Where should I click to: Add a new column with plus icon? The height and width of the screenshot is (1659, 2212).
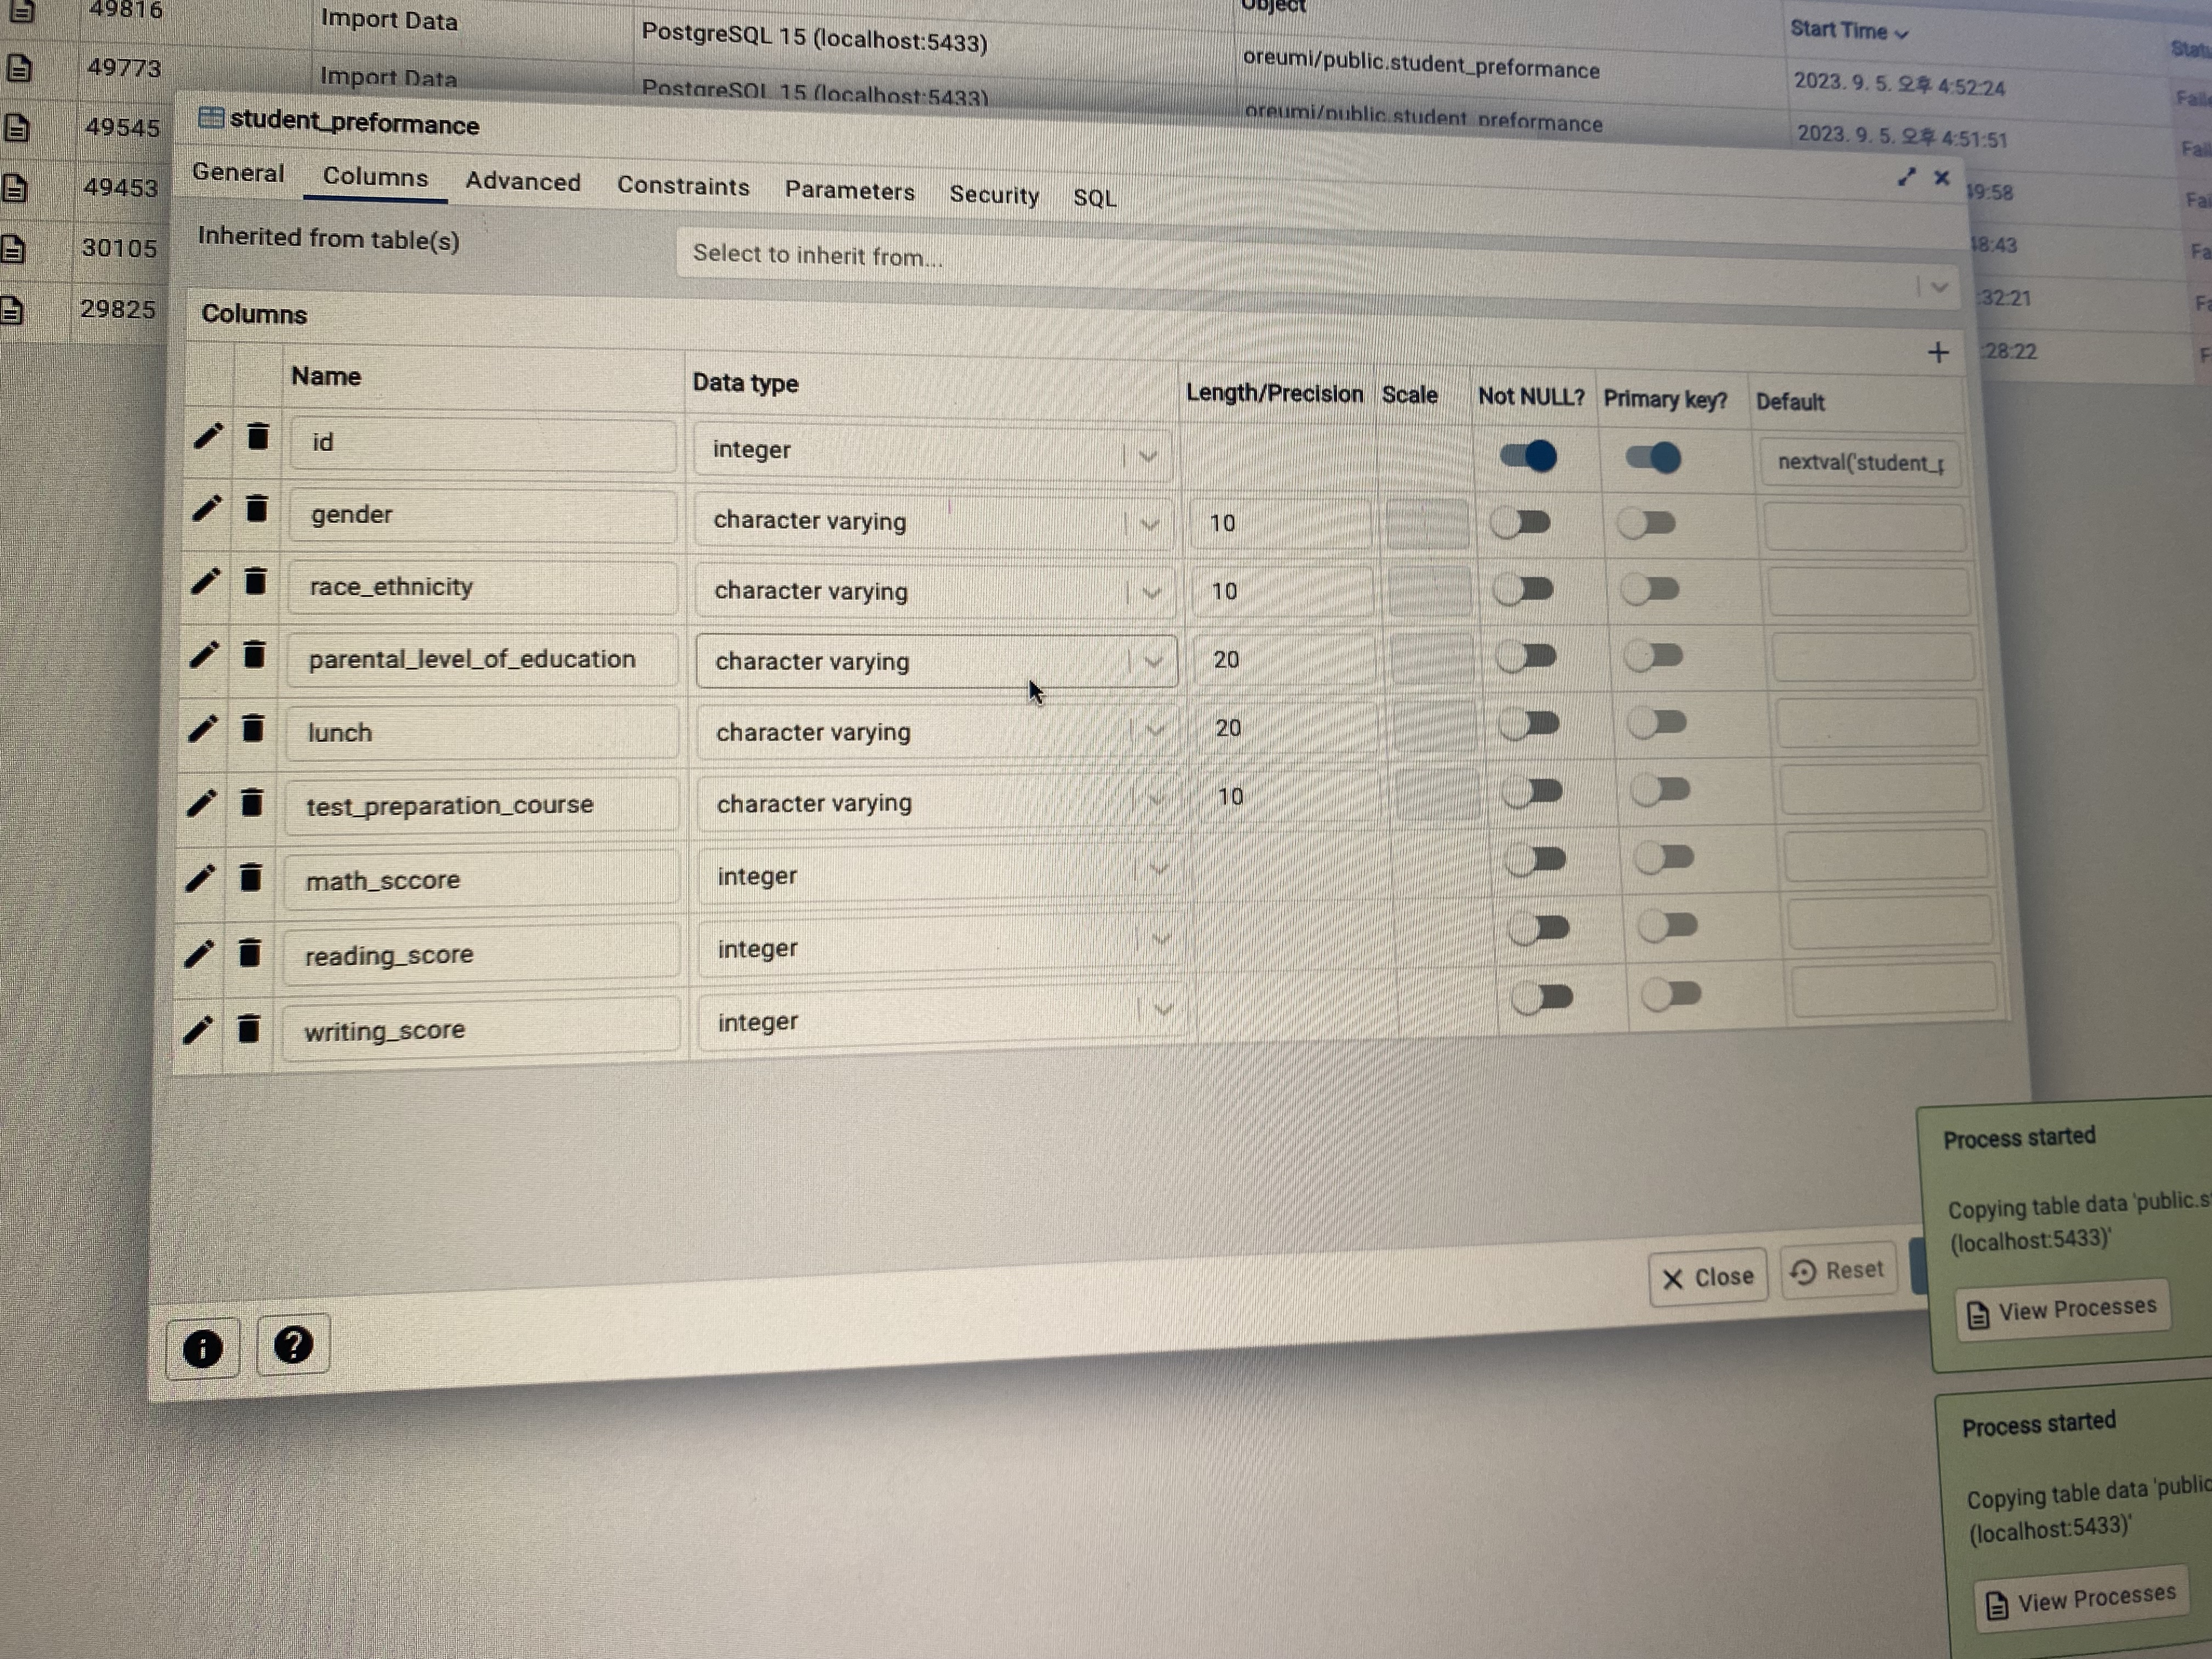tap(1938, 352)
